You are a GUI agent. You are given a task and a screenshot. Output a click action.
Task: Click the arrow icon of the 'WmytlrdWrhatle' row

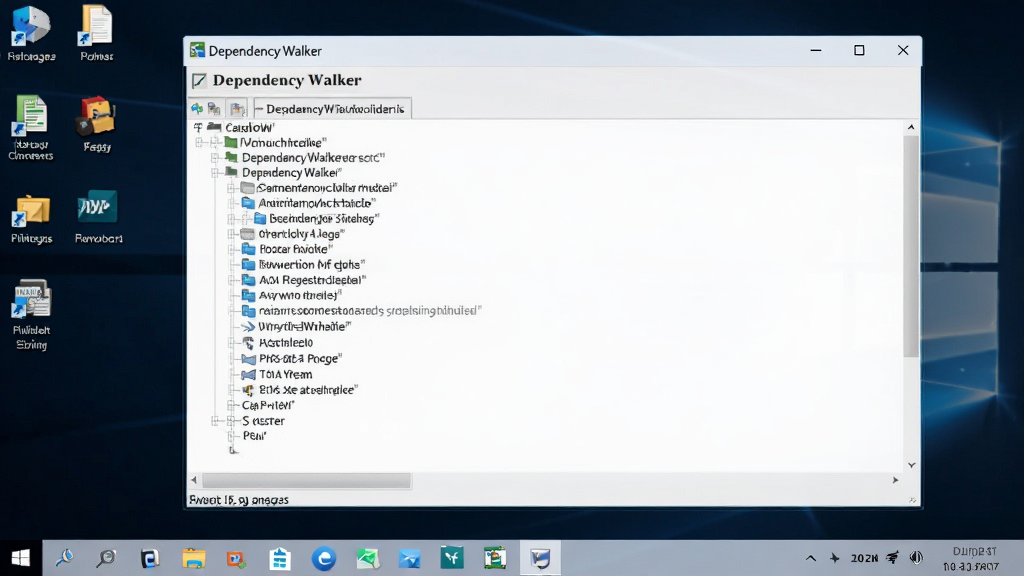(x=248, y=327)
